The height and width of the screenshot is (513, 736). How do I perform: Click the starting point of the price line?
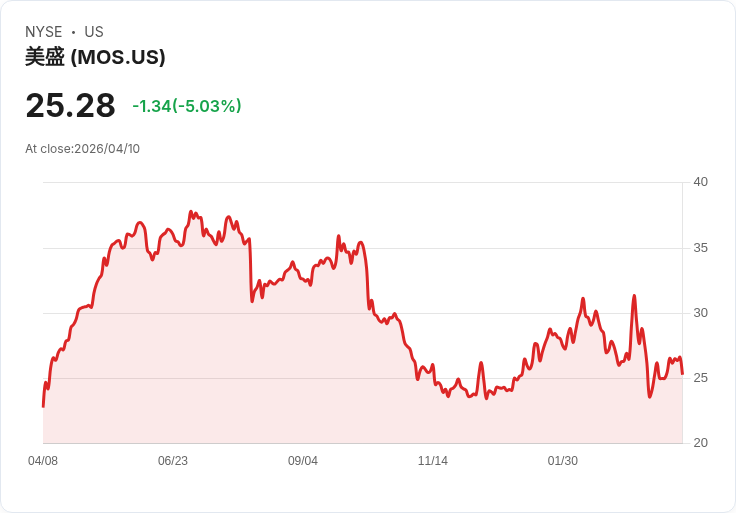click(x=43, y=406)
